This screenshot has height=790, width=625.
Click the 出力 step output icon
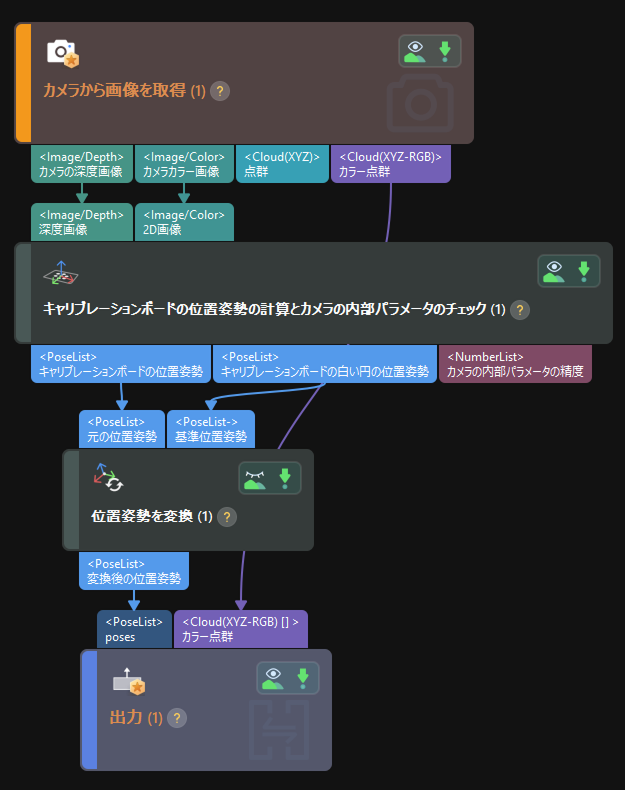[x=129, y=682]
